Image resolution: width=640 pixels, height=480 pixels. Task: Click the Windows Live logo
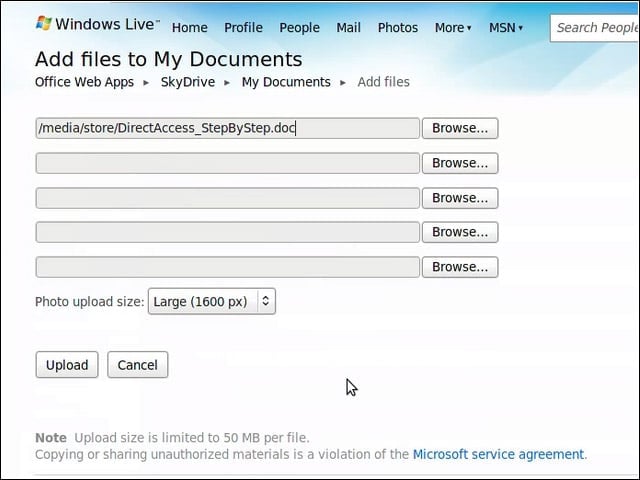pyautogui.click(x=97, y=24)
